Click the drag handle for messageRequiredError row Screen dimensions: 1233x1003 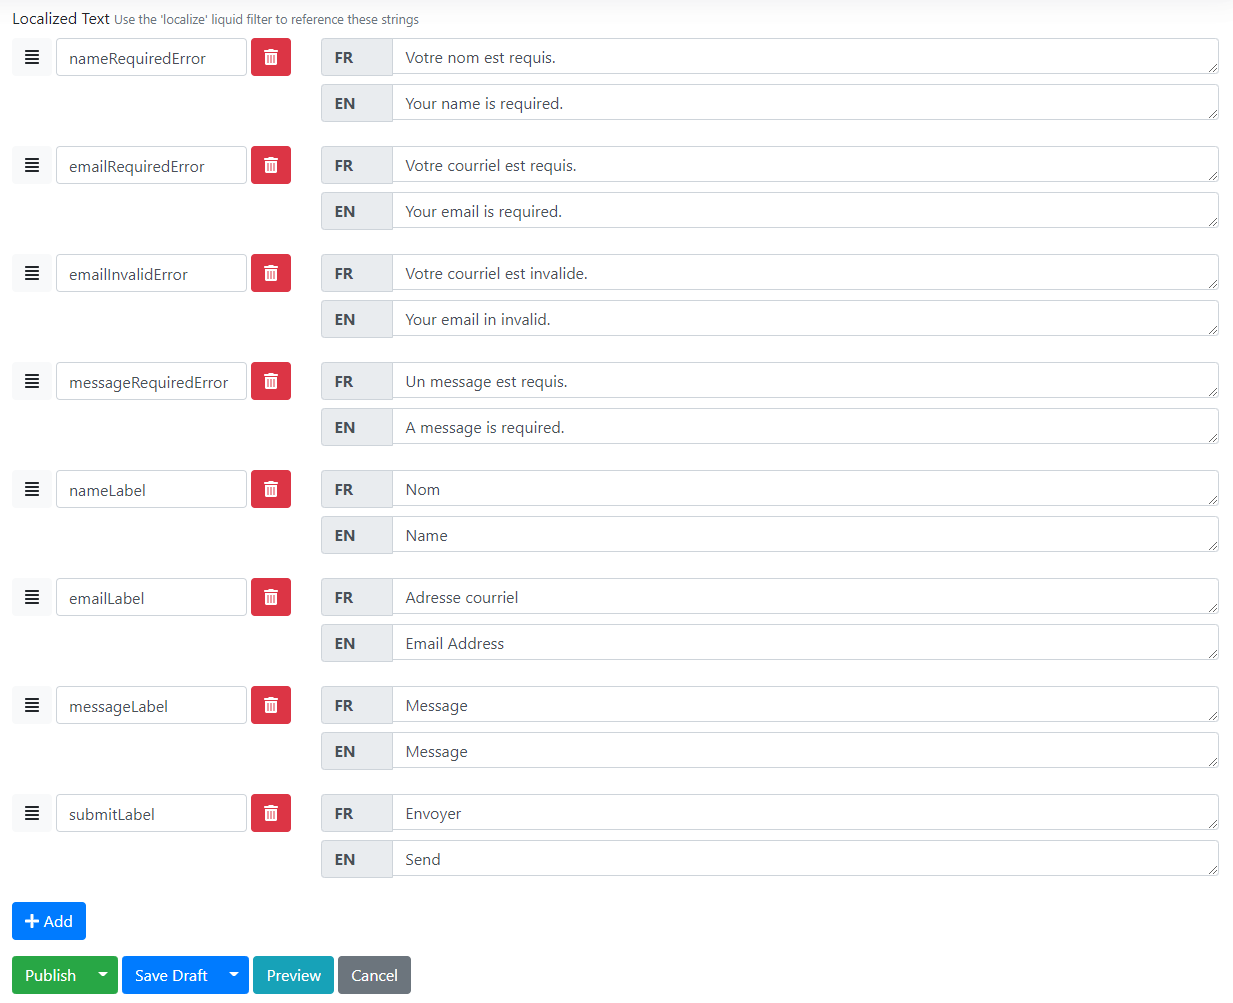click(x=32, y=381)
